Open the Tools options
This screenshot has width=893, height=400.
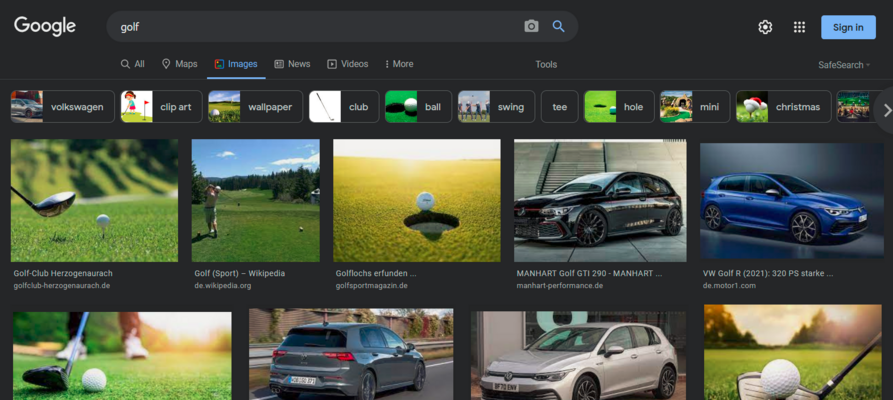point(546,64)
